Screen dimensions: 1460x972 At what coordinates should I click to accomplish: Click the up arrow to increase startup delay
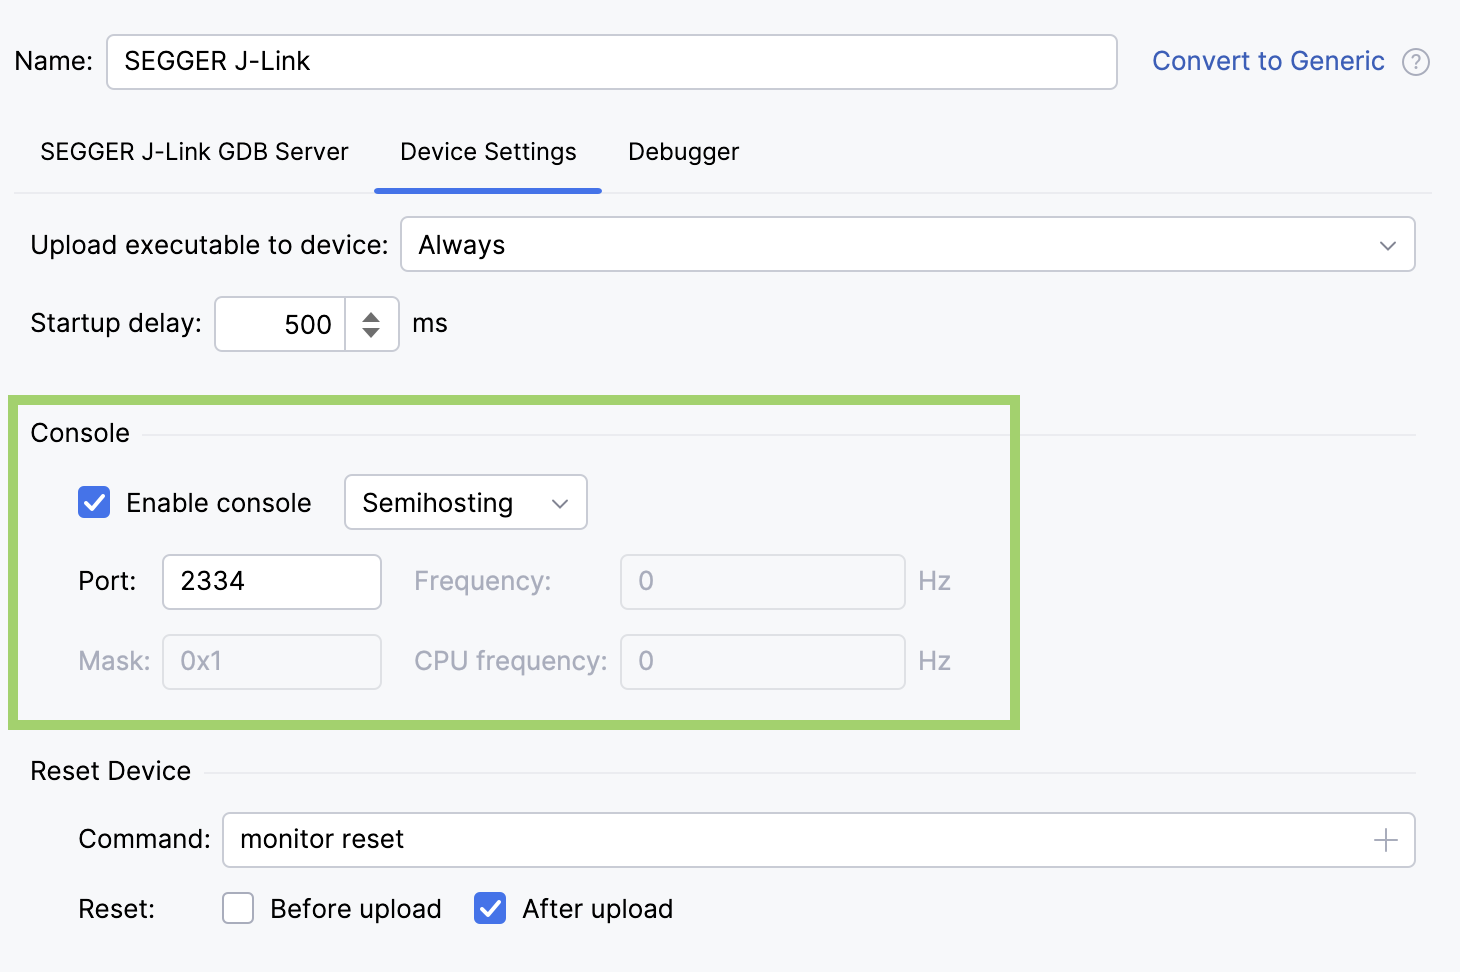click(x=371, y=314)
